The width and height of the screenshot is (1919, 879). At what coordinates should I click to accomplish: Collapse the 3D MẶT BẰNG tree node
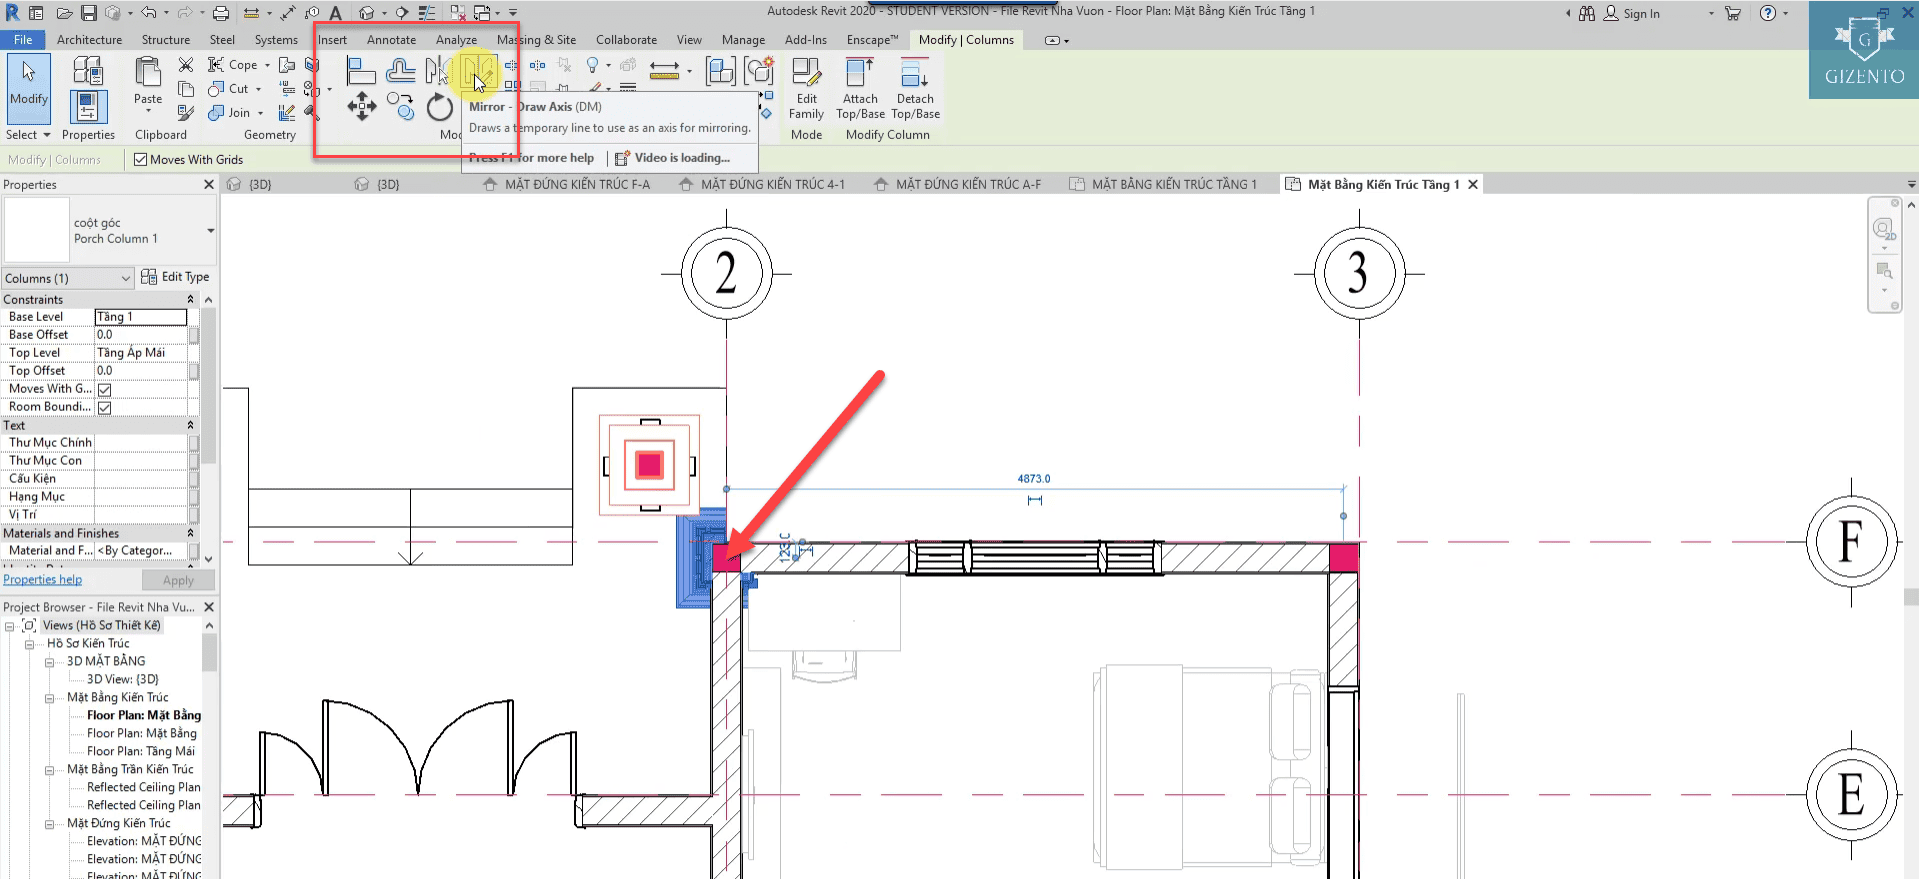tap(50, 662)
